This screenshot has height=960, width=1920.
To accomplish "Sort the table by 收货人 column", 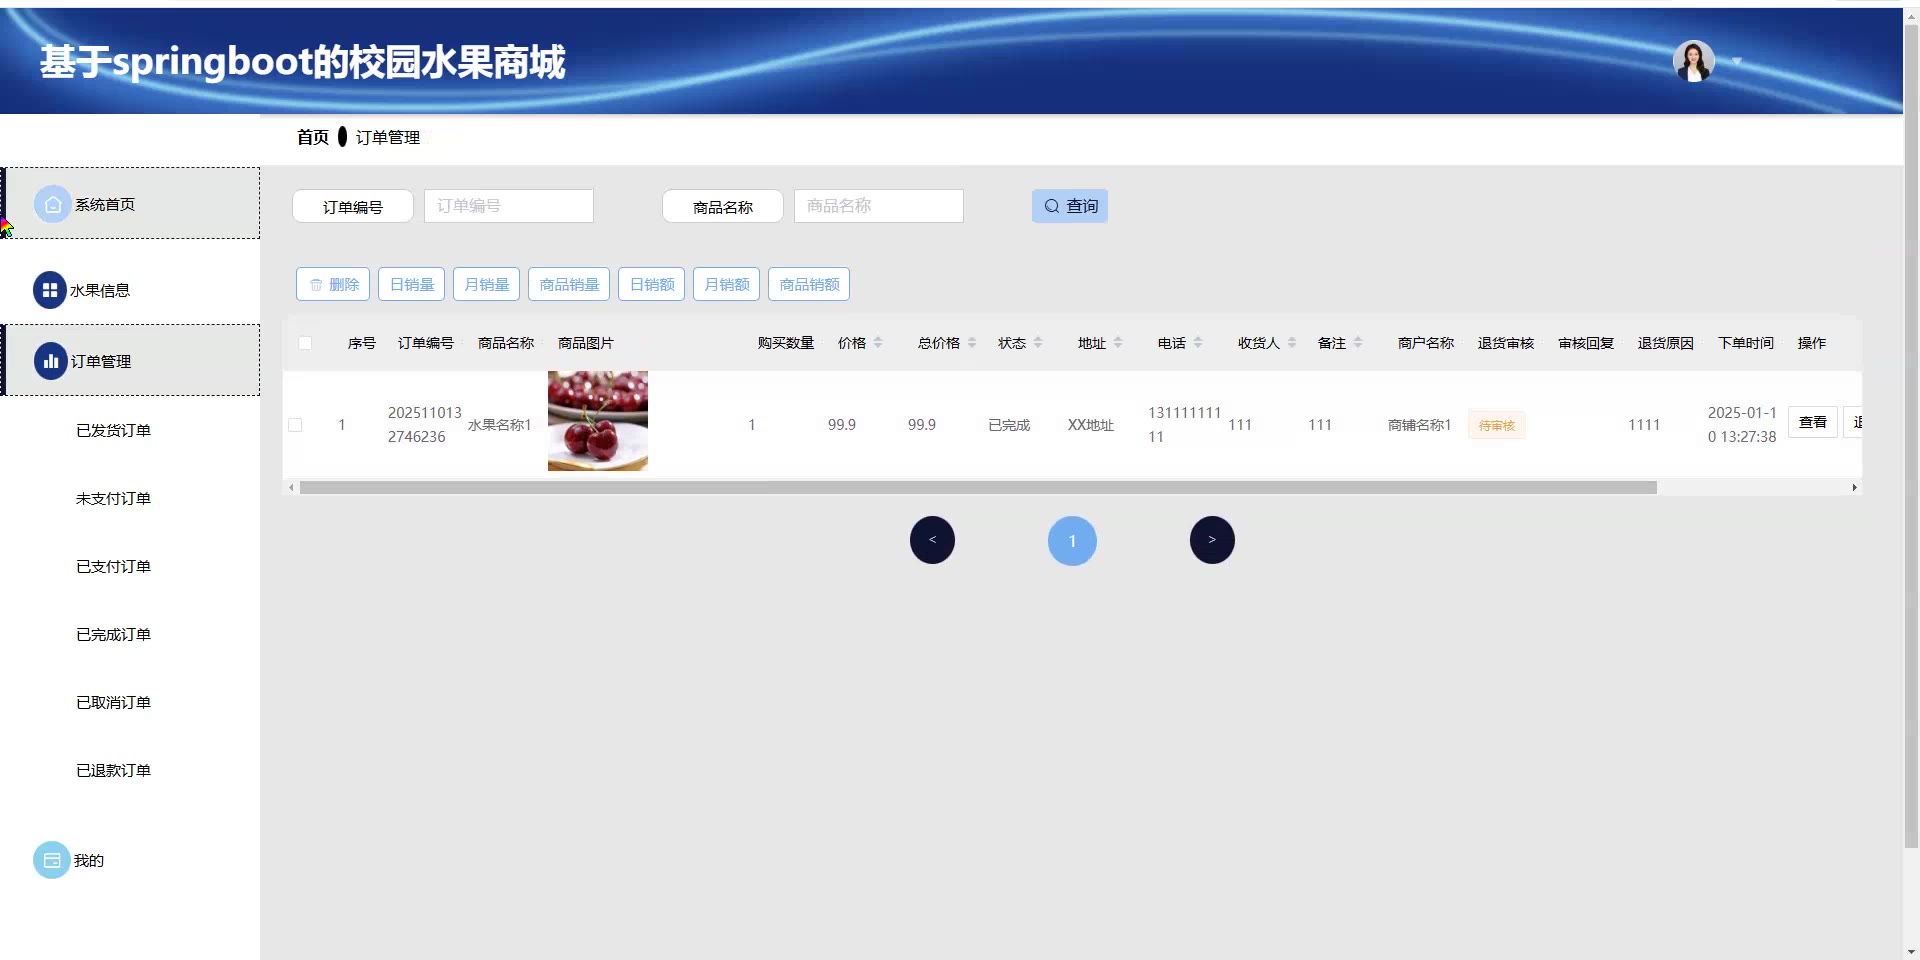I will [1292, 343].
